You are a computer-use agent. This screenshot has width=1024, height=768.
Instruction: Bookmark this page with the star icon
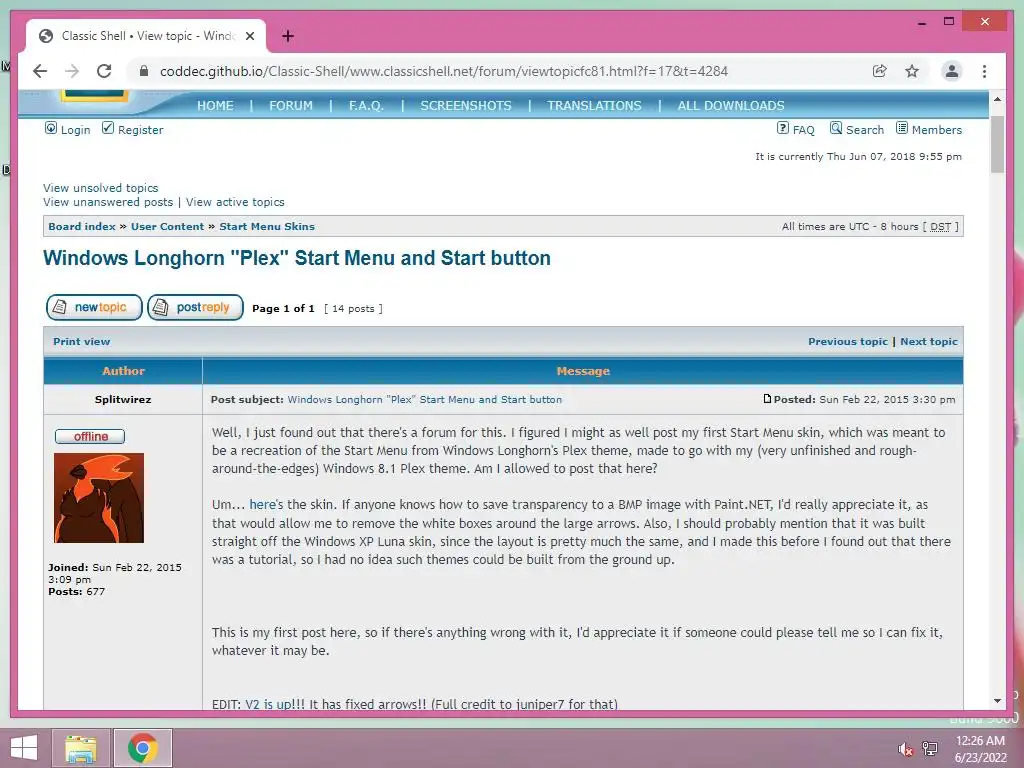pyautogui.click(x=912, y=71)
